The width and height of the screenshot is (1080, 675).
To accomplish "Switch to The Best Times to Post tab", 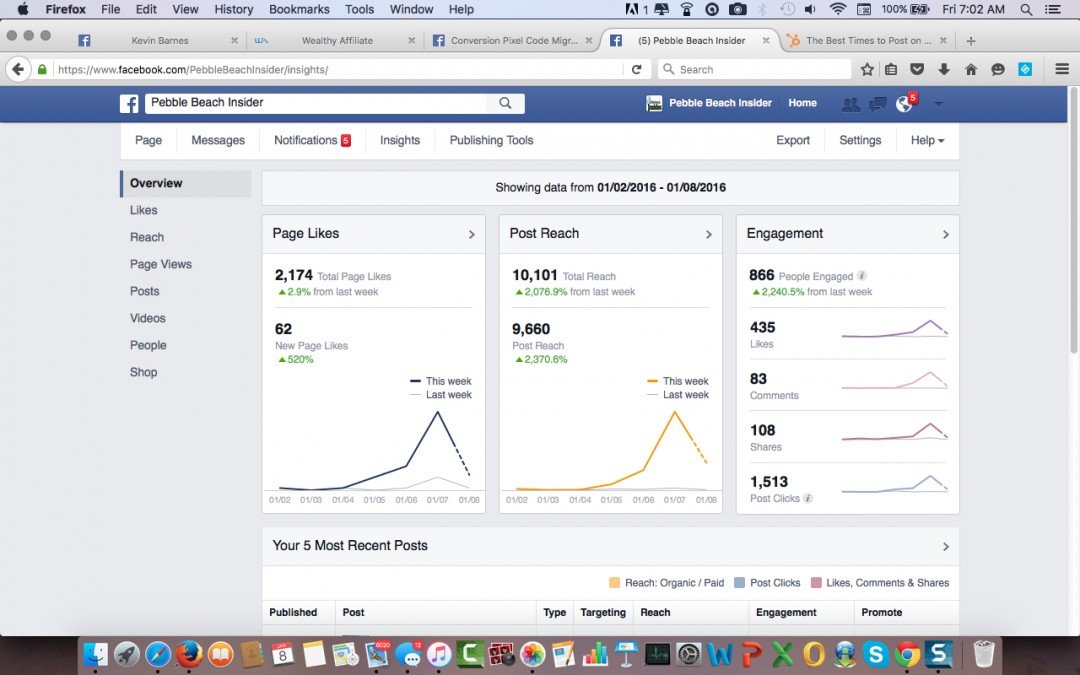I will click(868, 41).
